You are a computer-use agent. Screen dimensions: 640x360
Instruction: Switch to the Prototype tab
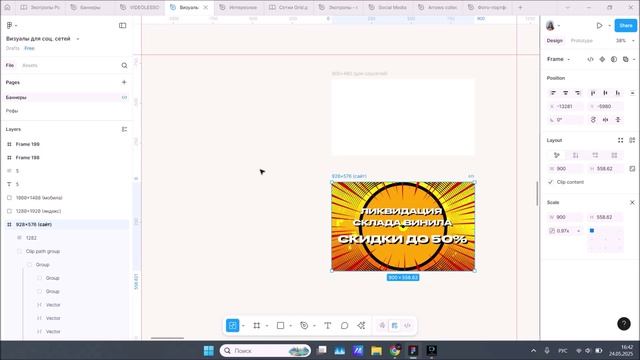[x=581, y=40]
